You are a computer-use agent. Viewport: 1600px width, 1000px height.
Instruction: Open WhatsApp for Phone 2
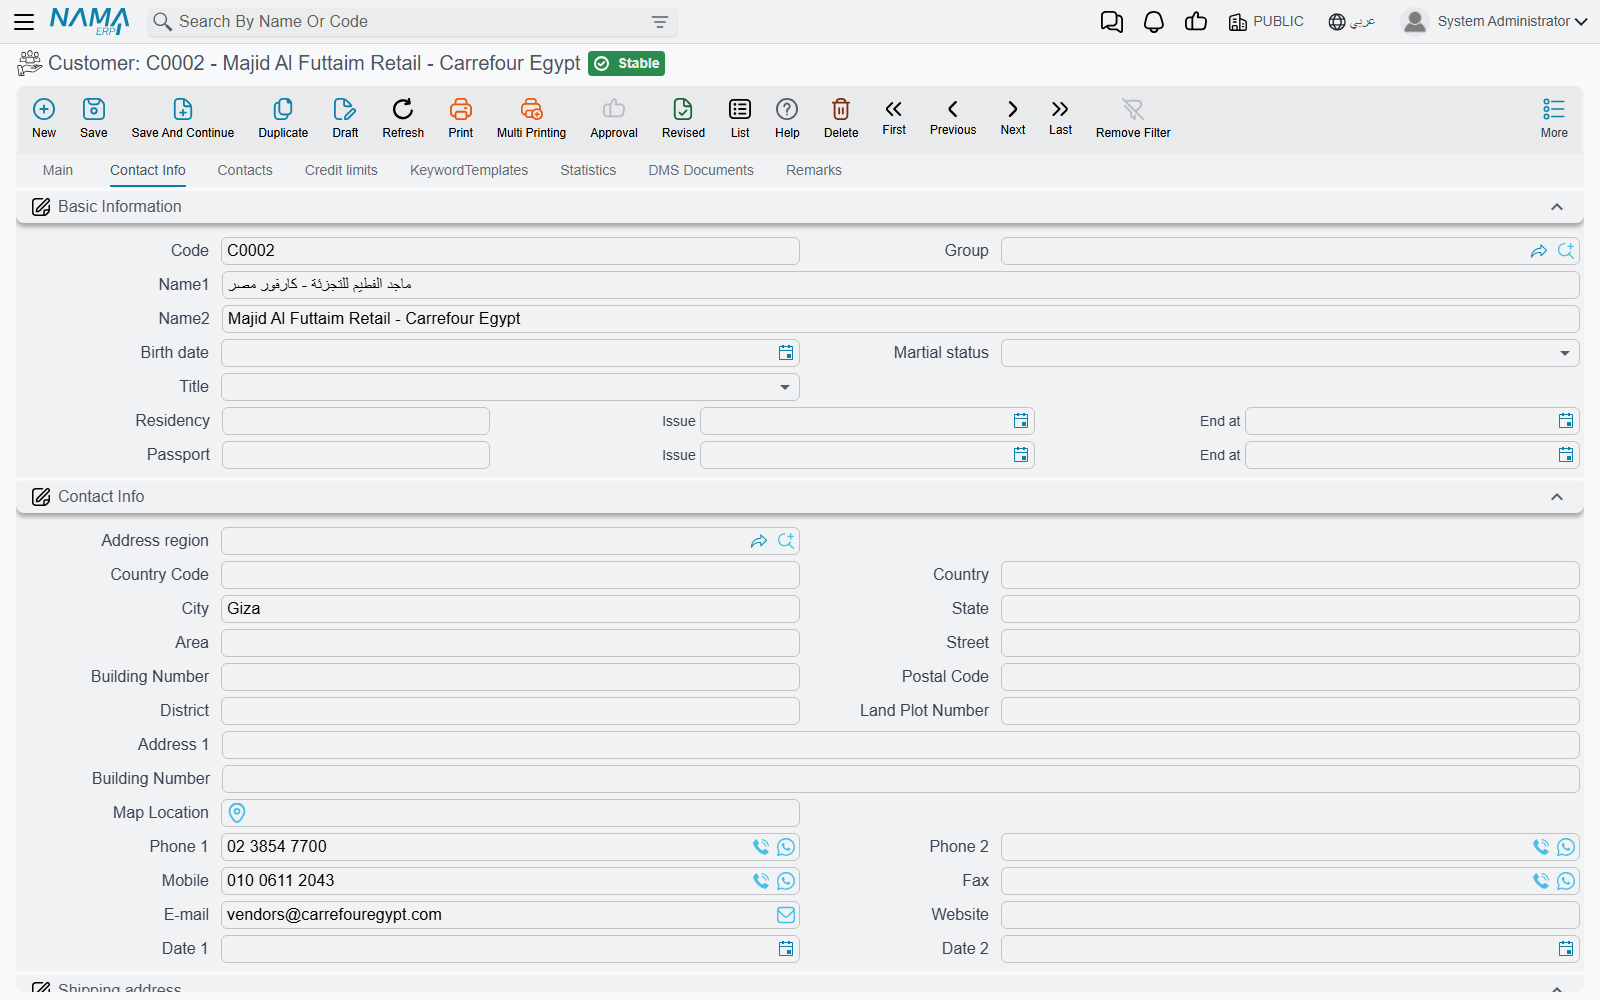click(1566, 847)
